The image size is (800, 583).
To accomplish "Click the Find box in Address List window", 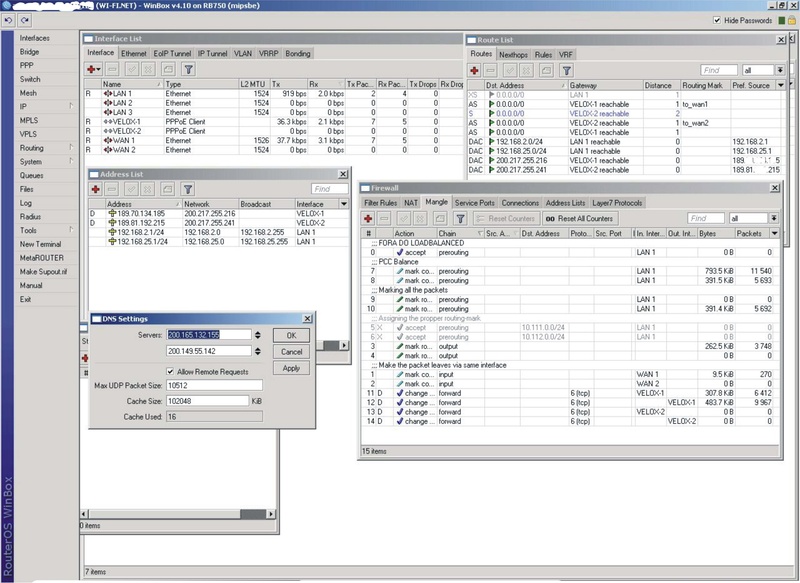I will click(330, 189).
